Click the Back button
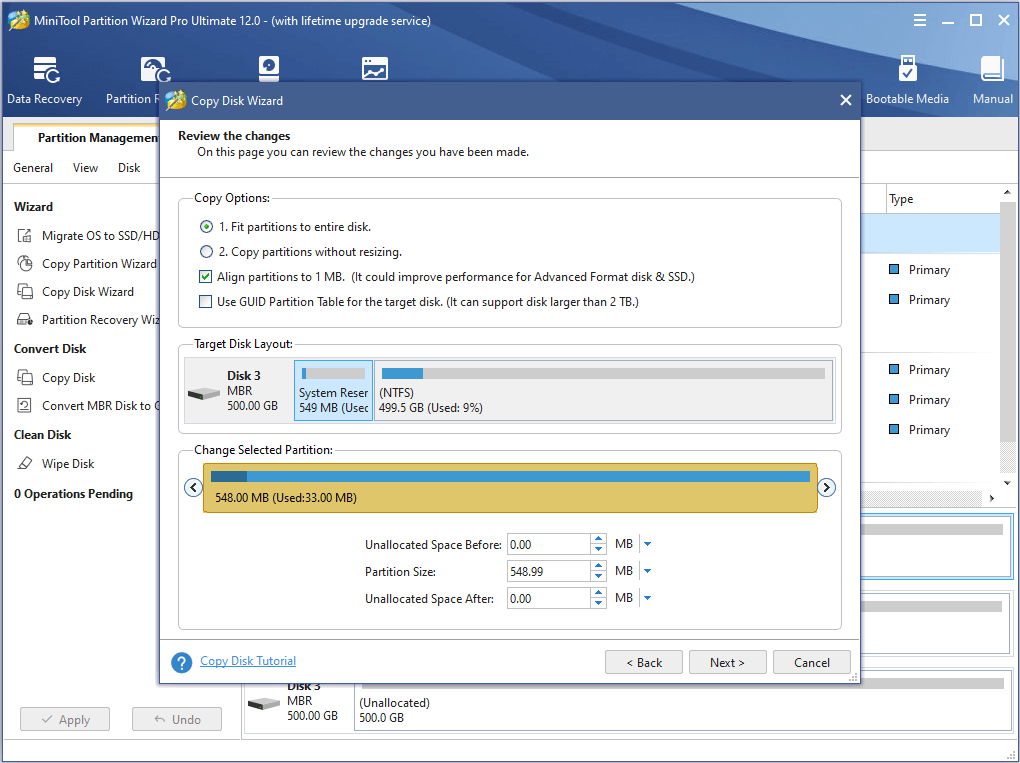Image resolution: width=1020 pixels, height=763 pixels. 643,662
